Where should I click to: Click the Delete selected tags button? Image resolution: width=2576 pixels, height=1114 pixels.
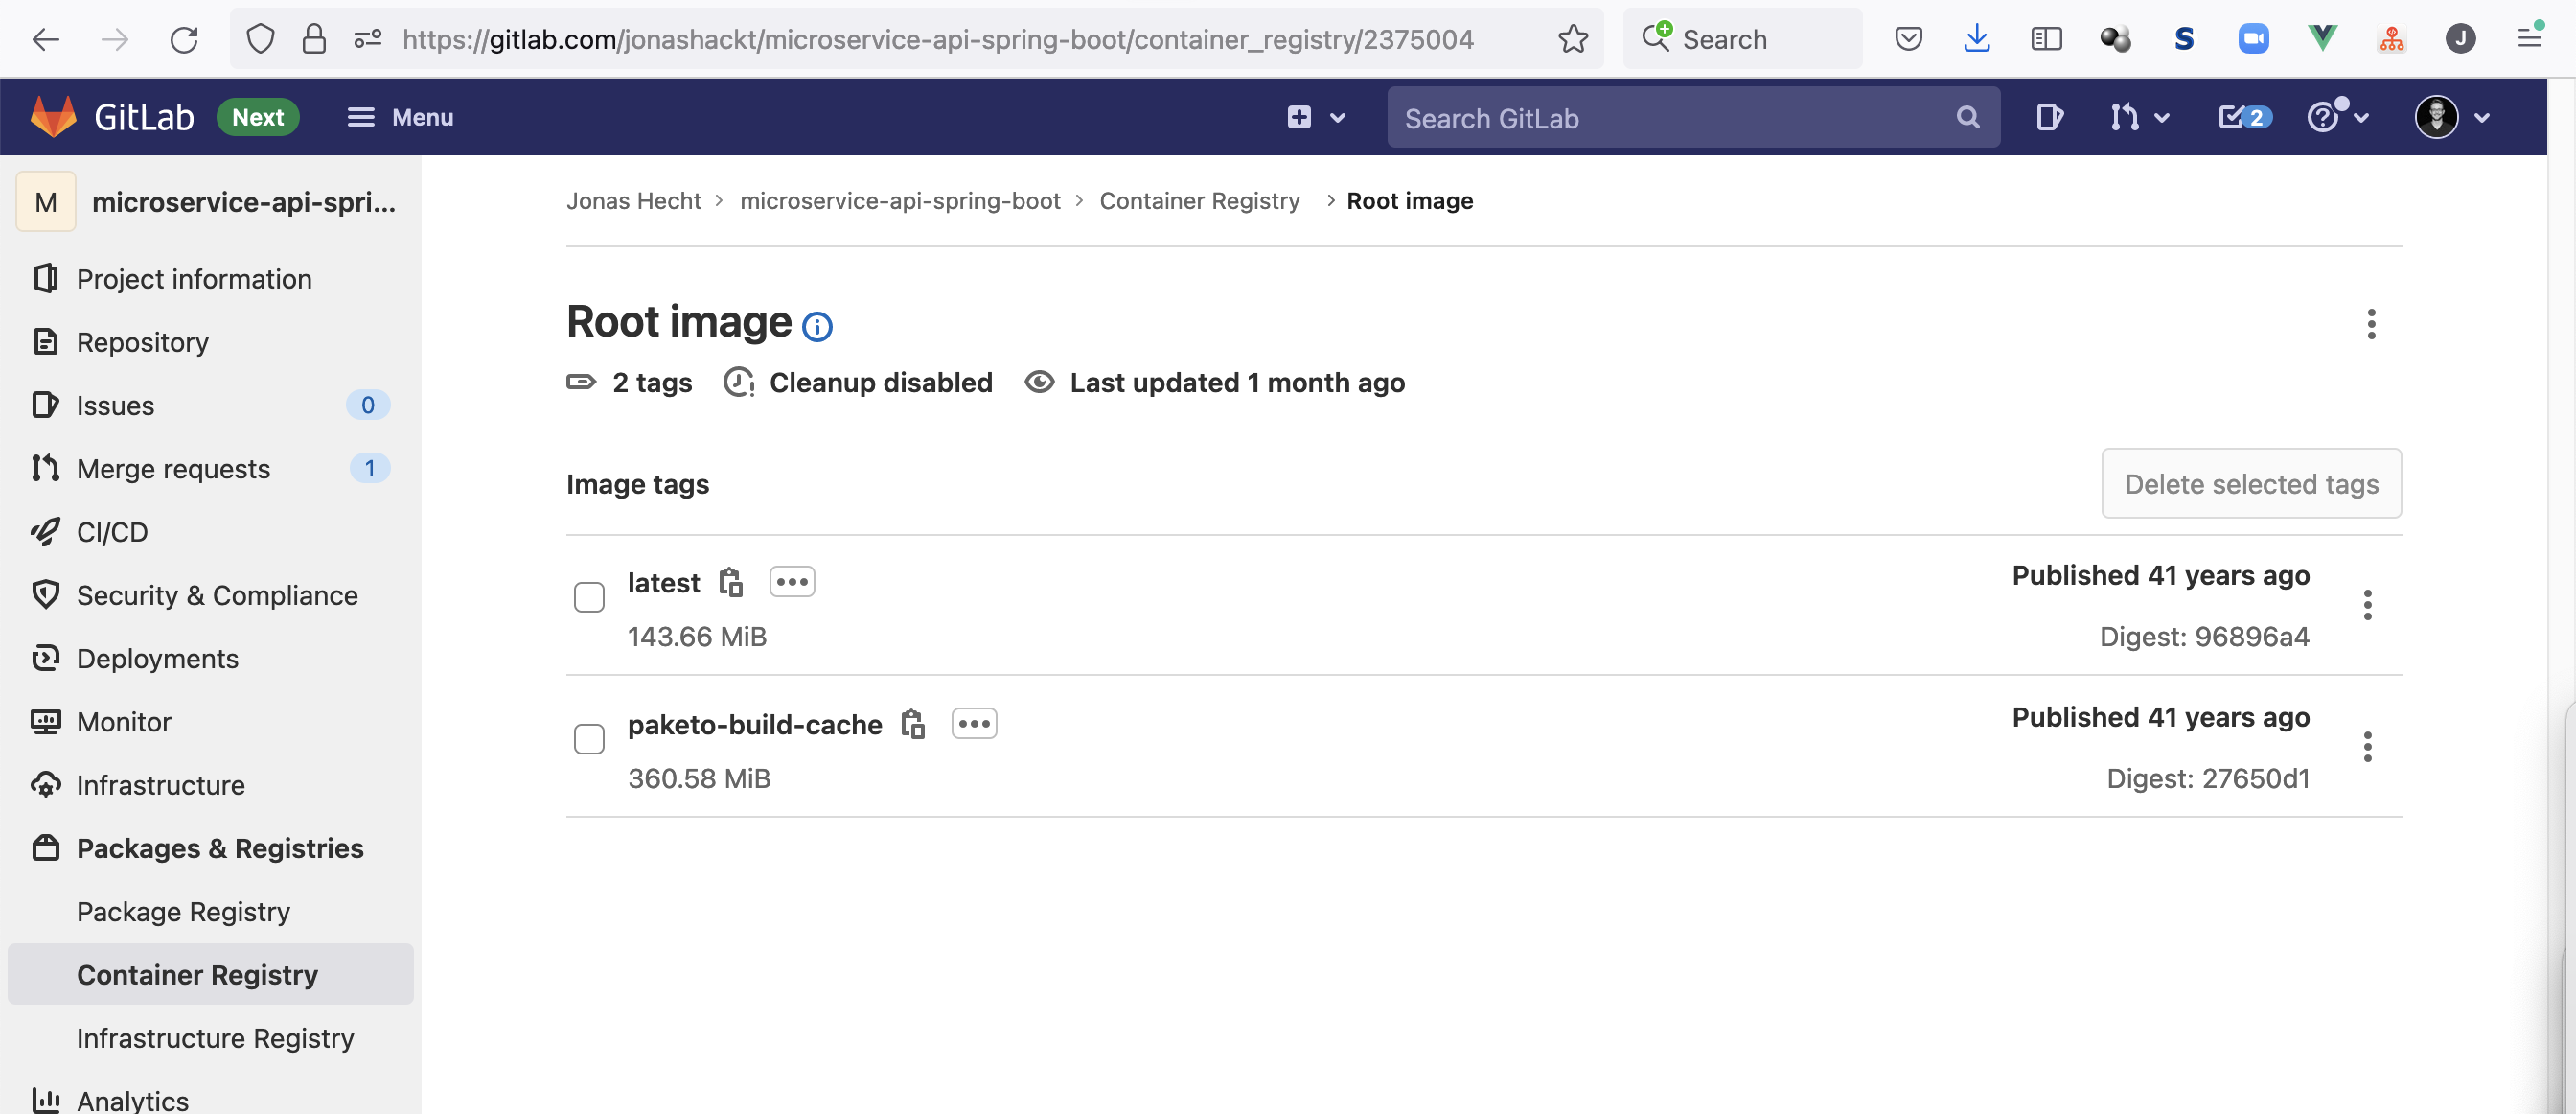[2251, 481]
